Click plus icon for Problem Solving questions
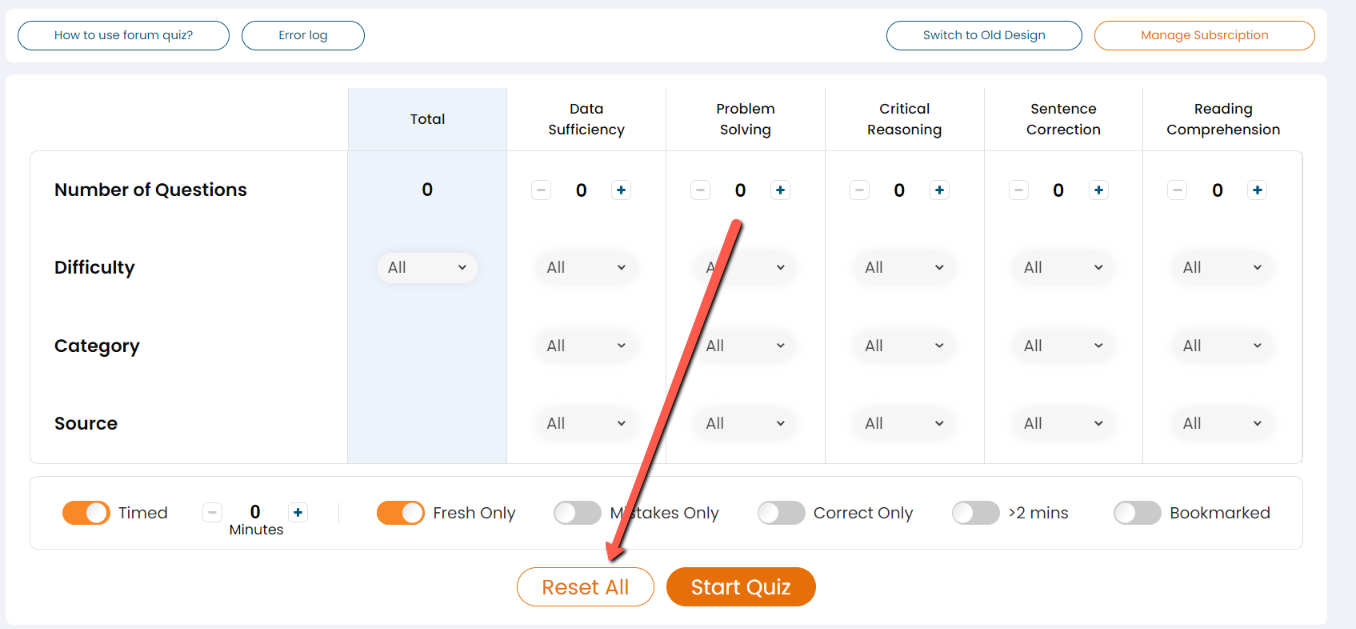 point(780,190)
